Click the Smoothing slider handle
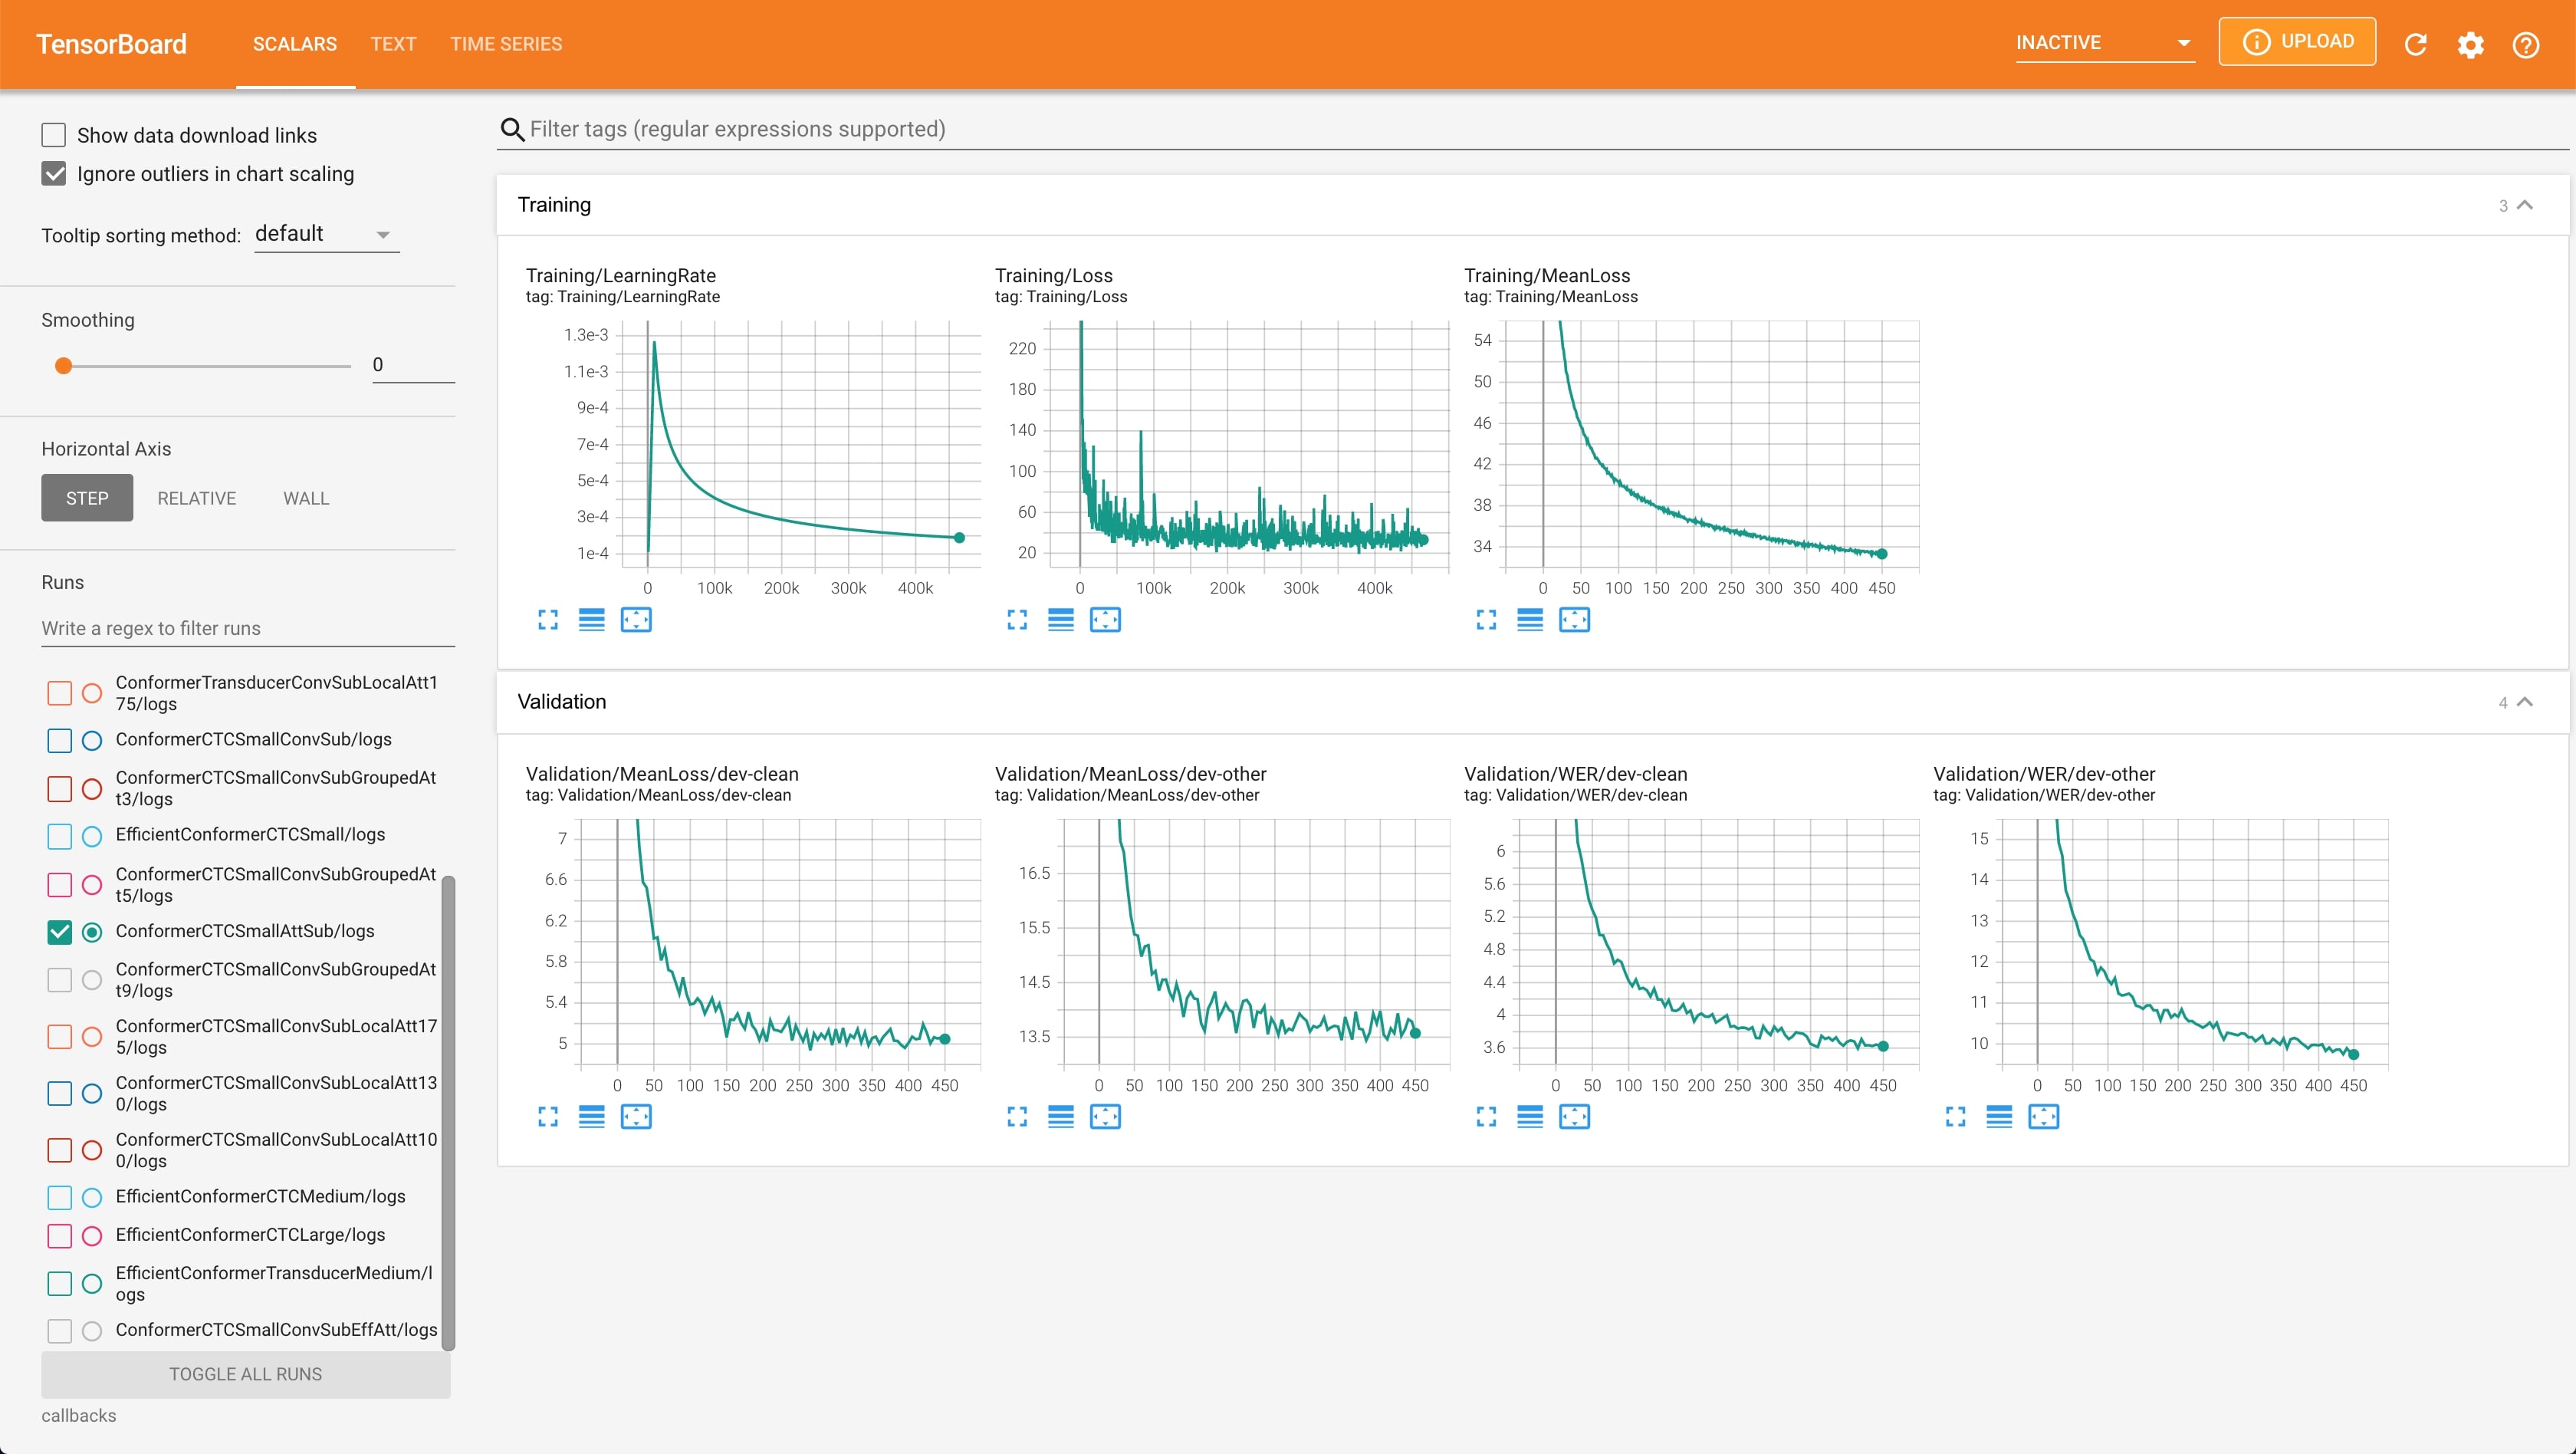2576x1454 pixels. [x=63, y=366]
